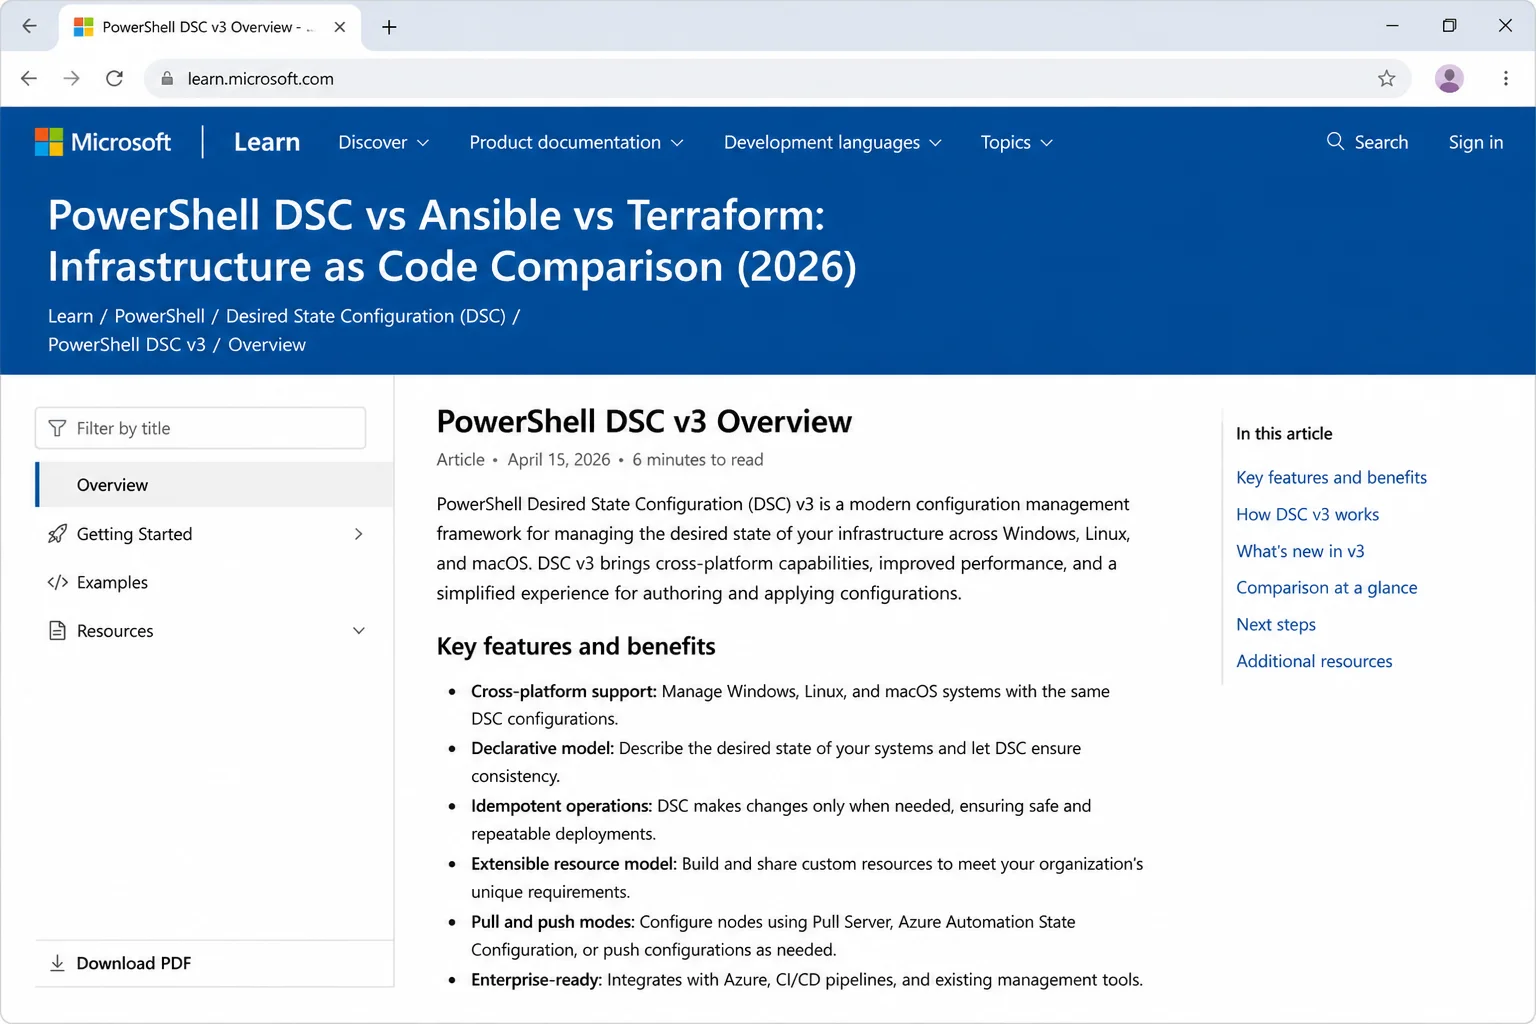Jump to What's new in v3
Image resolution: width=1536 pixels, height=1024 pixels.
click(1300, 551)
